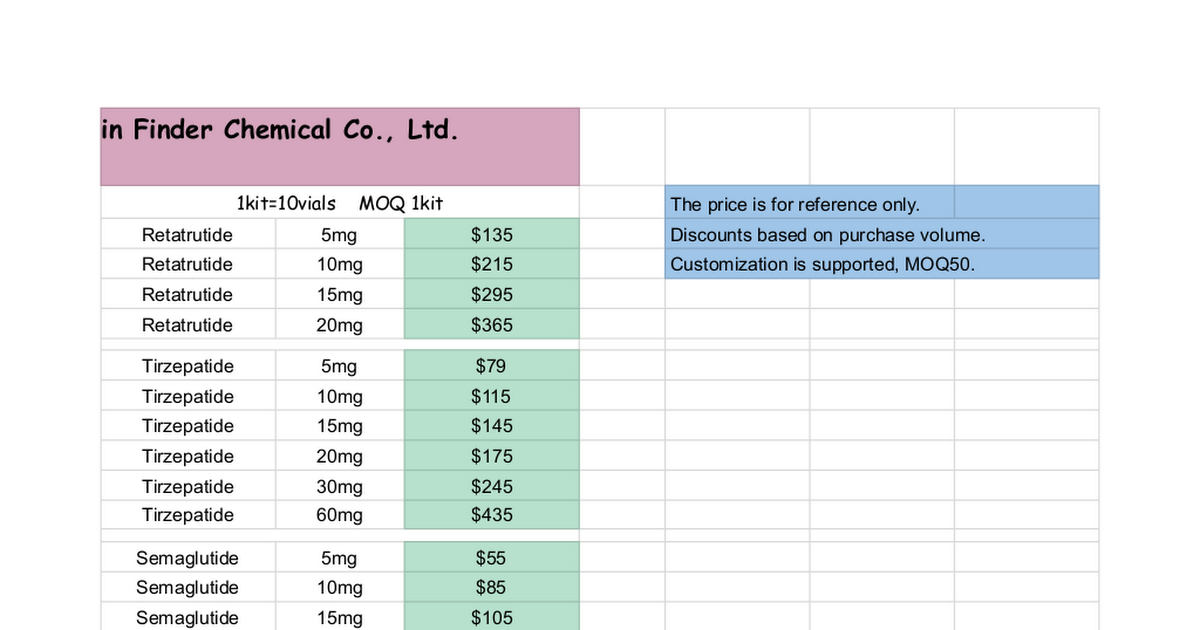Select the 20mg dose beside $365
This screenshot has width=1200, height=630.
pos(339,325)
